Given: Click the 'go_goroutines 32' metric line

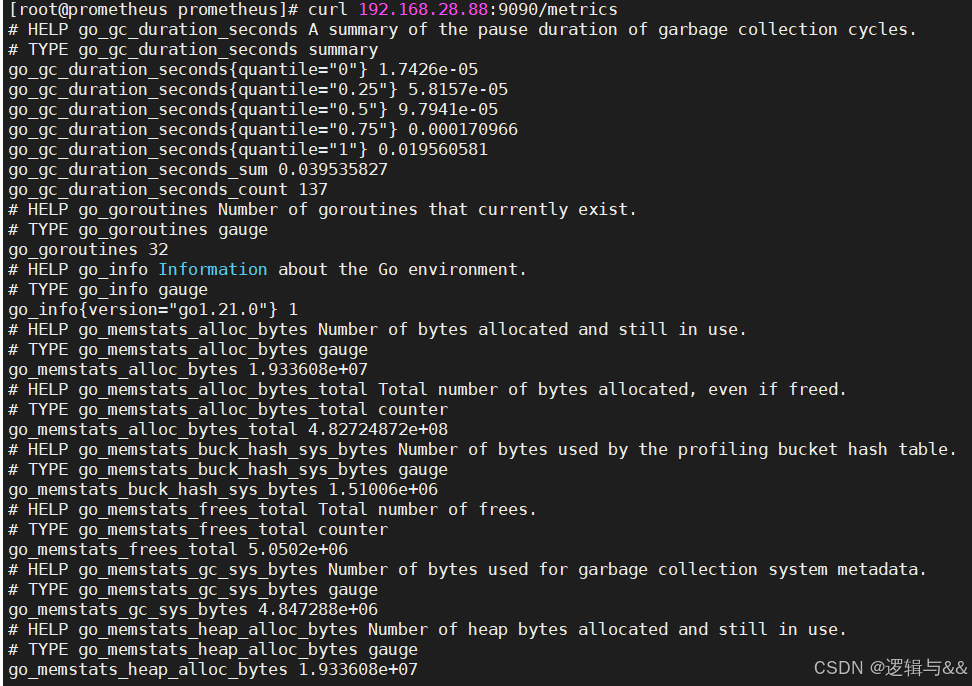Looking at the screenshot, I should coord(89,249).
